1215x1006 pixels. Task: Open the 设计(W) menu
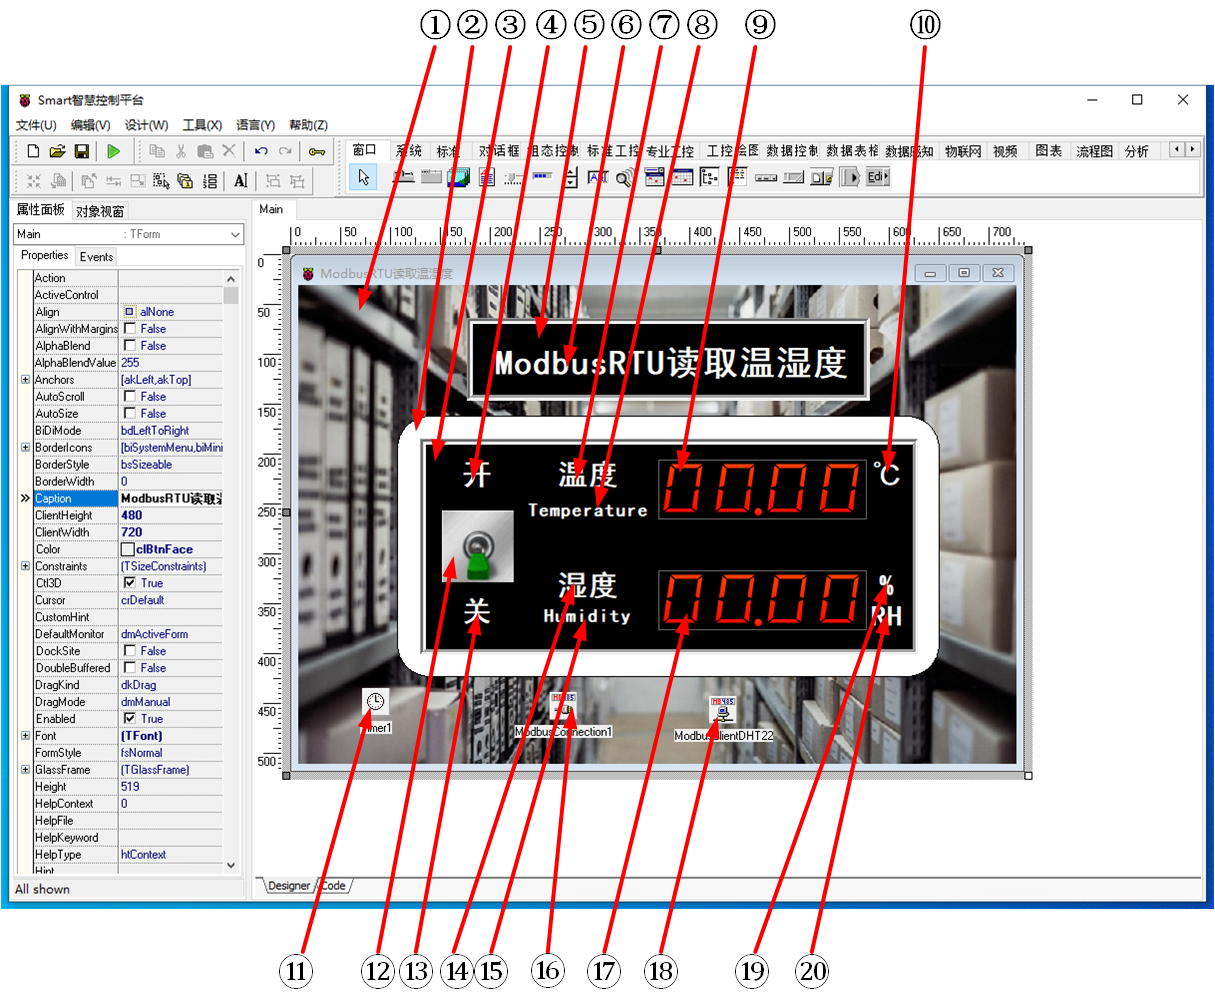146,125
